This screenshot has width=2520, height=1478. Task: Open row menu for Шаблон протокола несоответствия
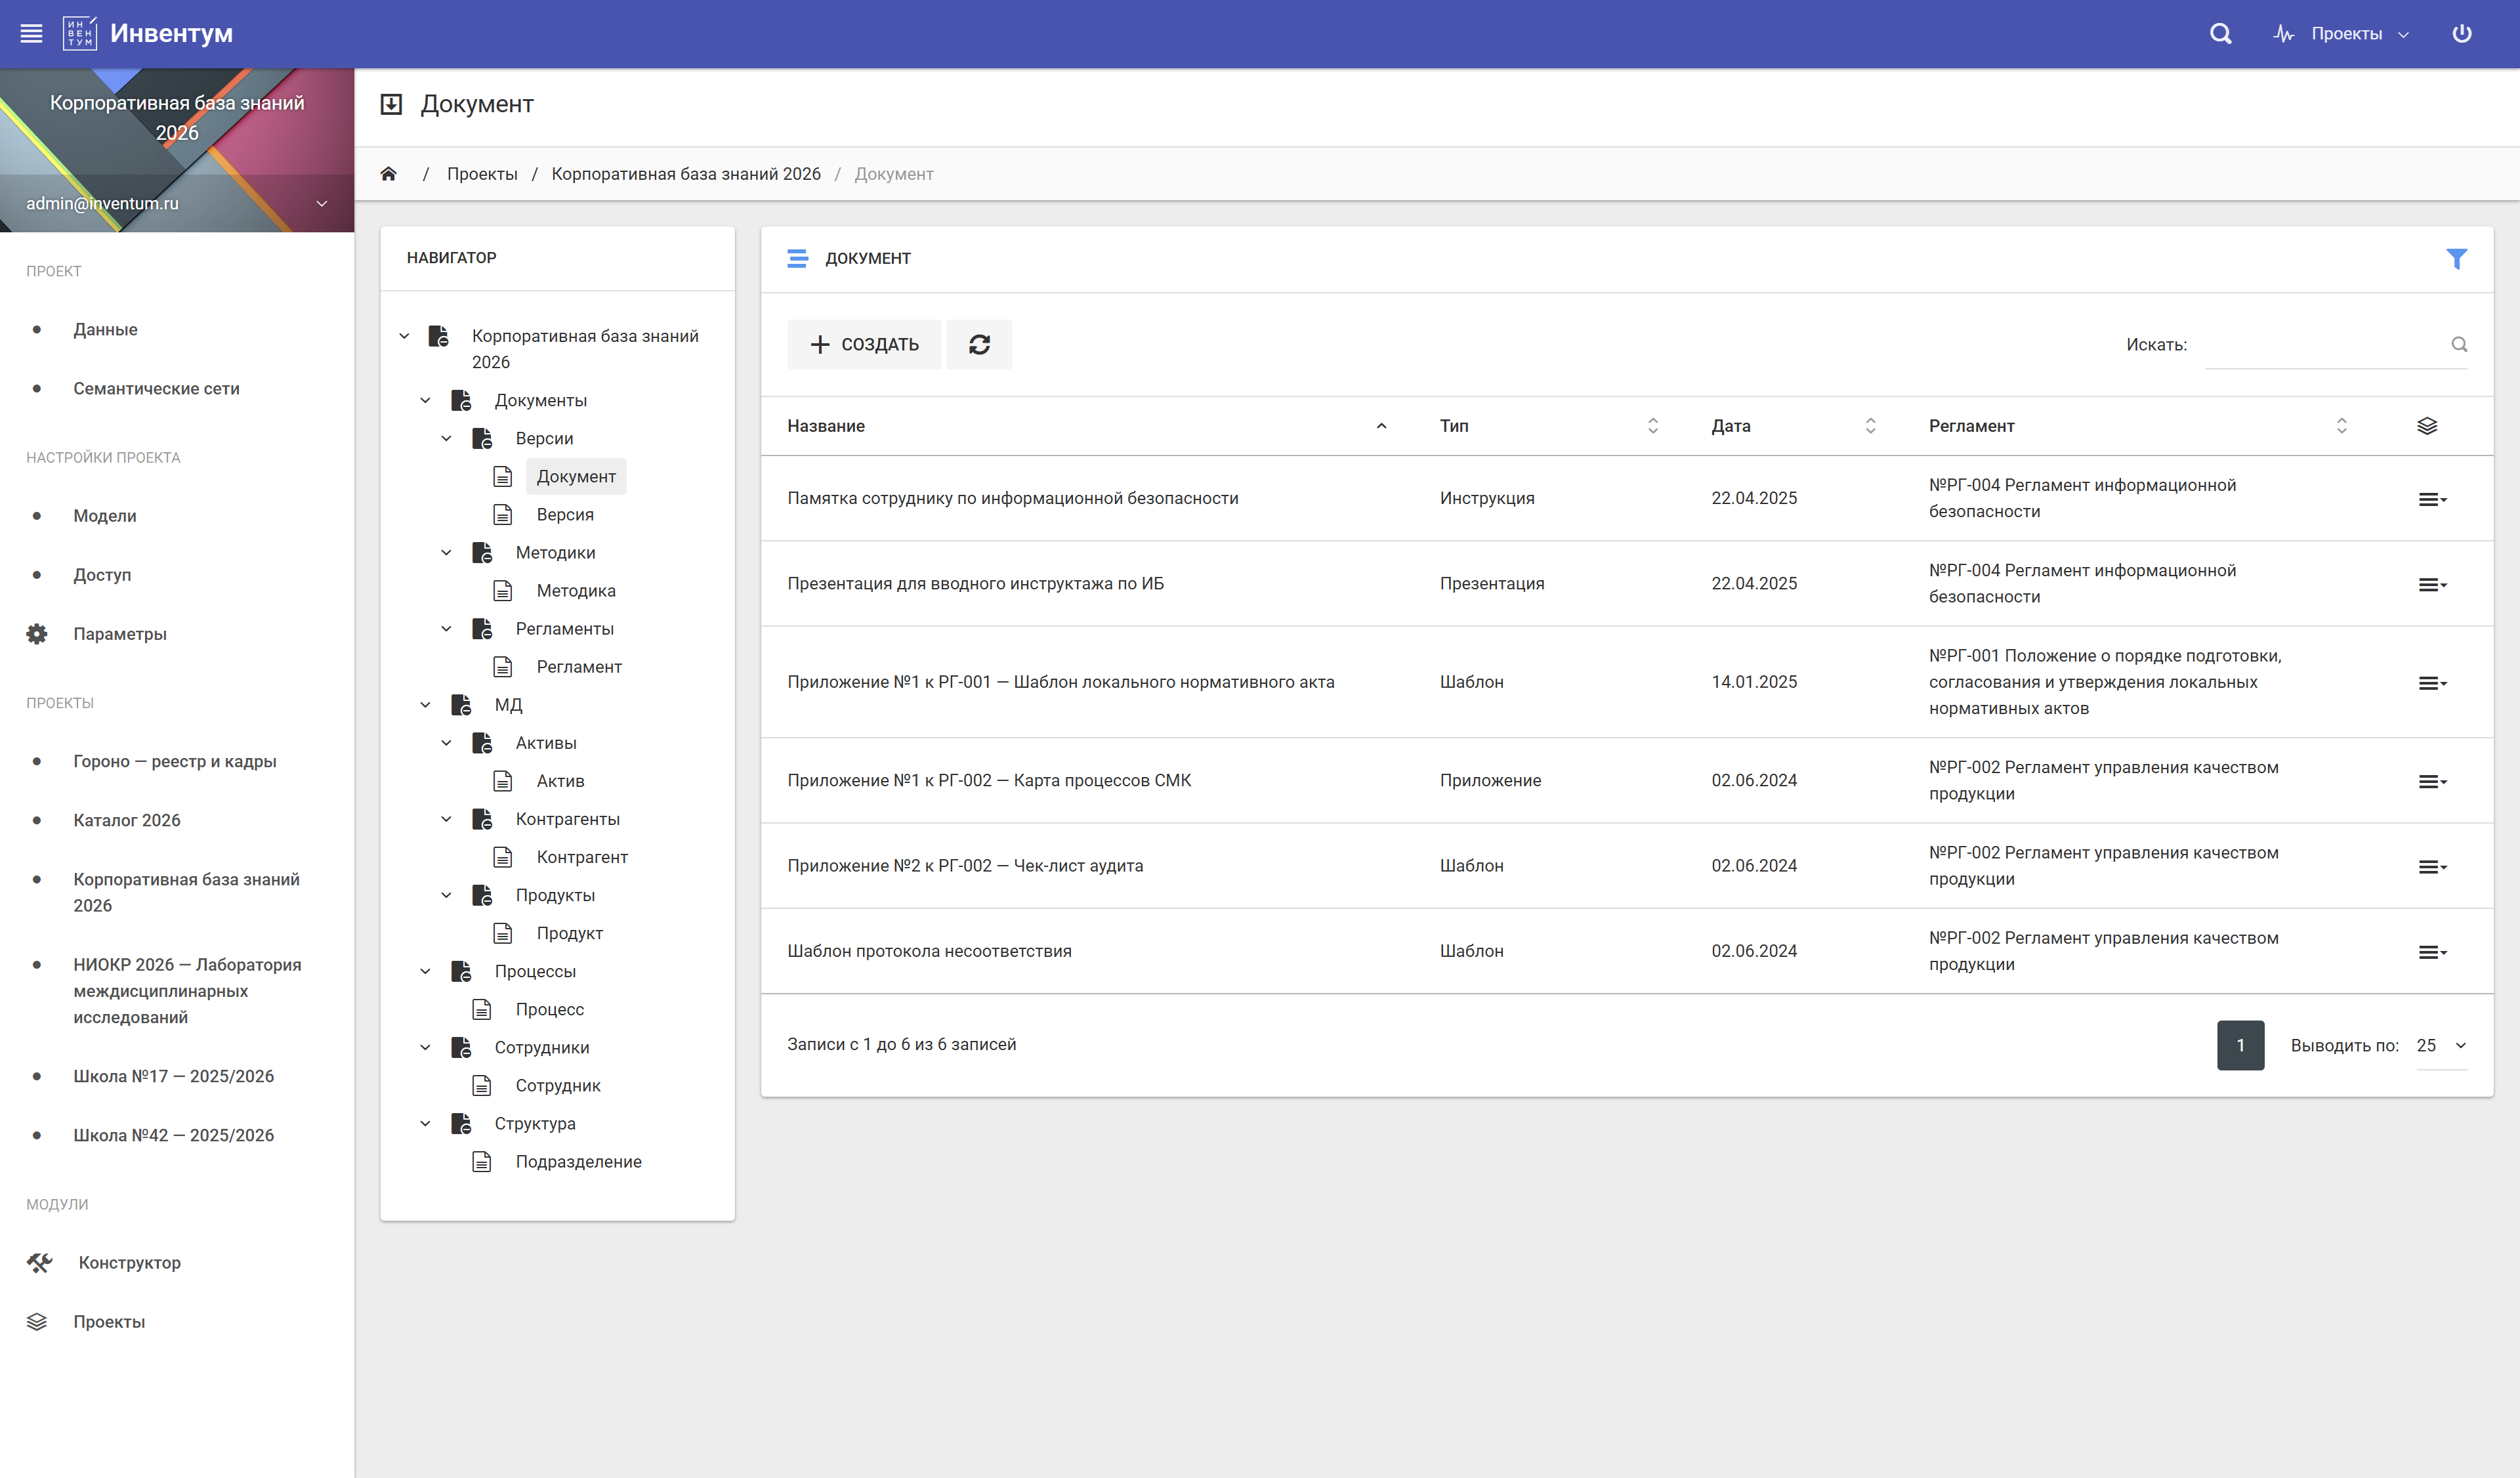(2432, 952)
